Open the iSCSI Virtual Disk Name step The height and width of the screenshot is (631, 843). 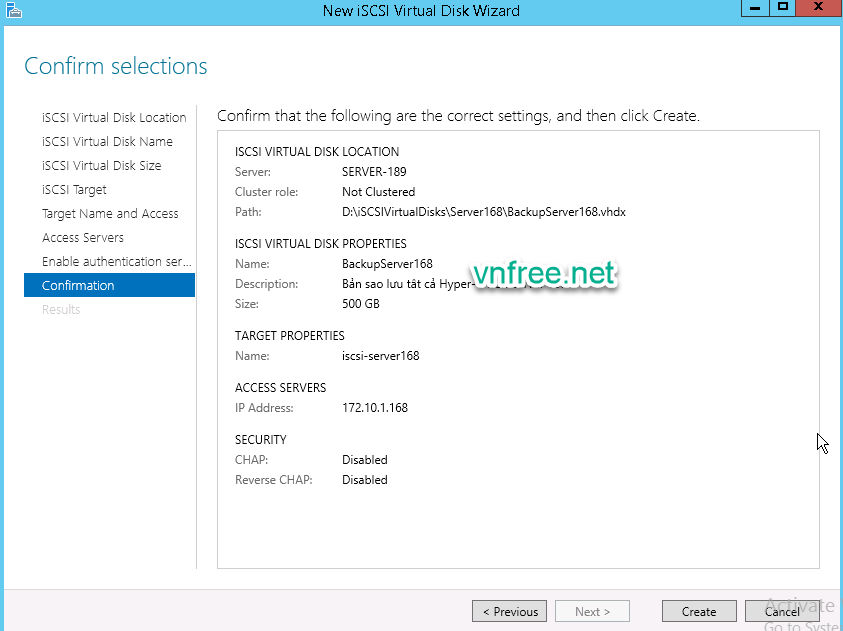click(x=107, y=142)
